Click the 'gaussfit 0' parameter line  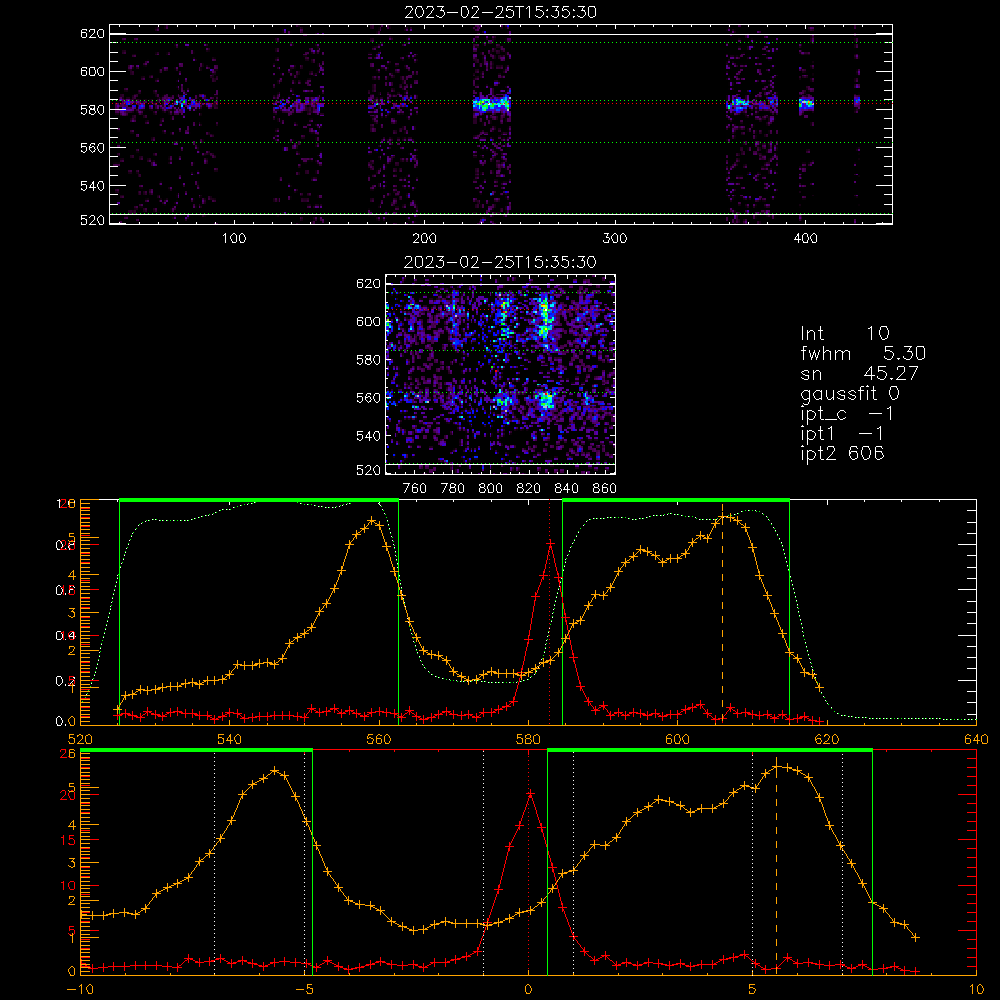coord(849,394)
